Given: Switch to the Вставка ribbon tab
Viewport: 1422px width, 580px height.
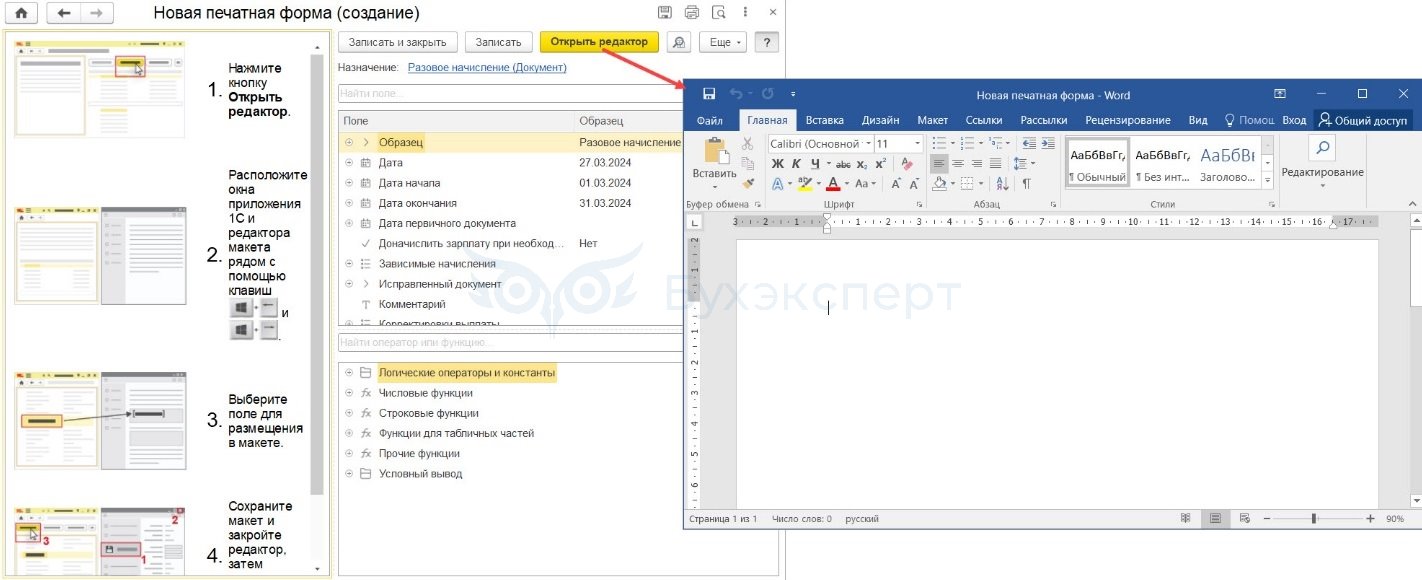Looking at the screenshot, I should [825, 121].
